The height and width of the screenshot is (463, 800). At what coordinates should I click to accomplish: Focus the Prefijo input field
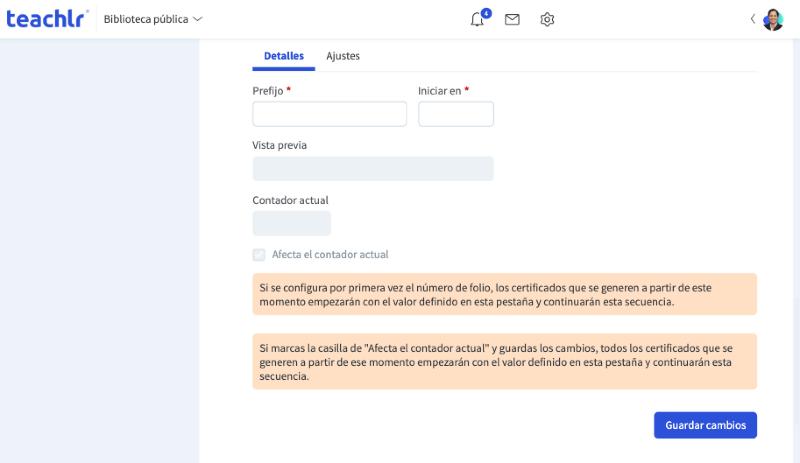330,114
